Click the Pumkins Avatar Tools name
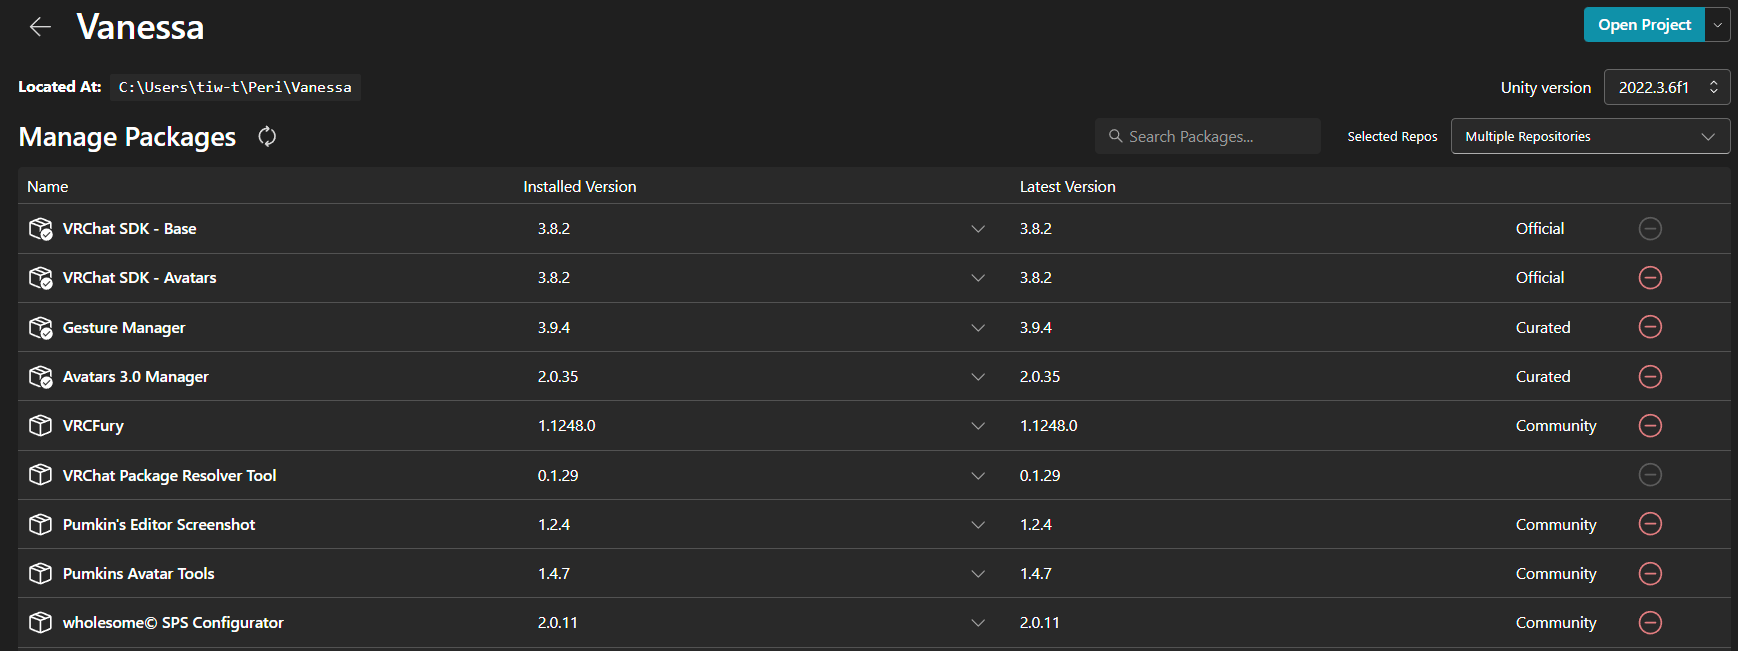The width and height of the screenshot is (1738, 651). 139,574
